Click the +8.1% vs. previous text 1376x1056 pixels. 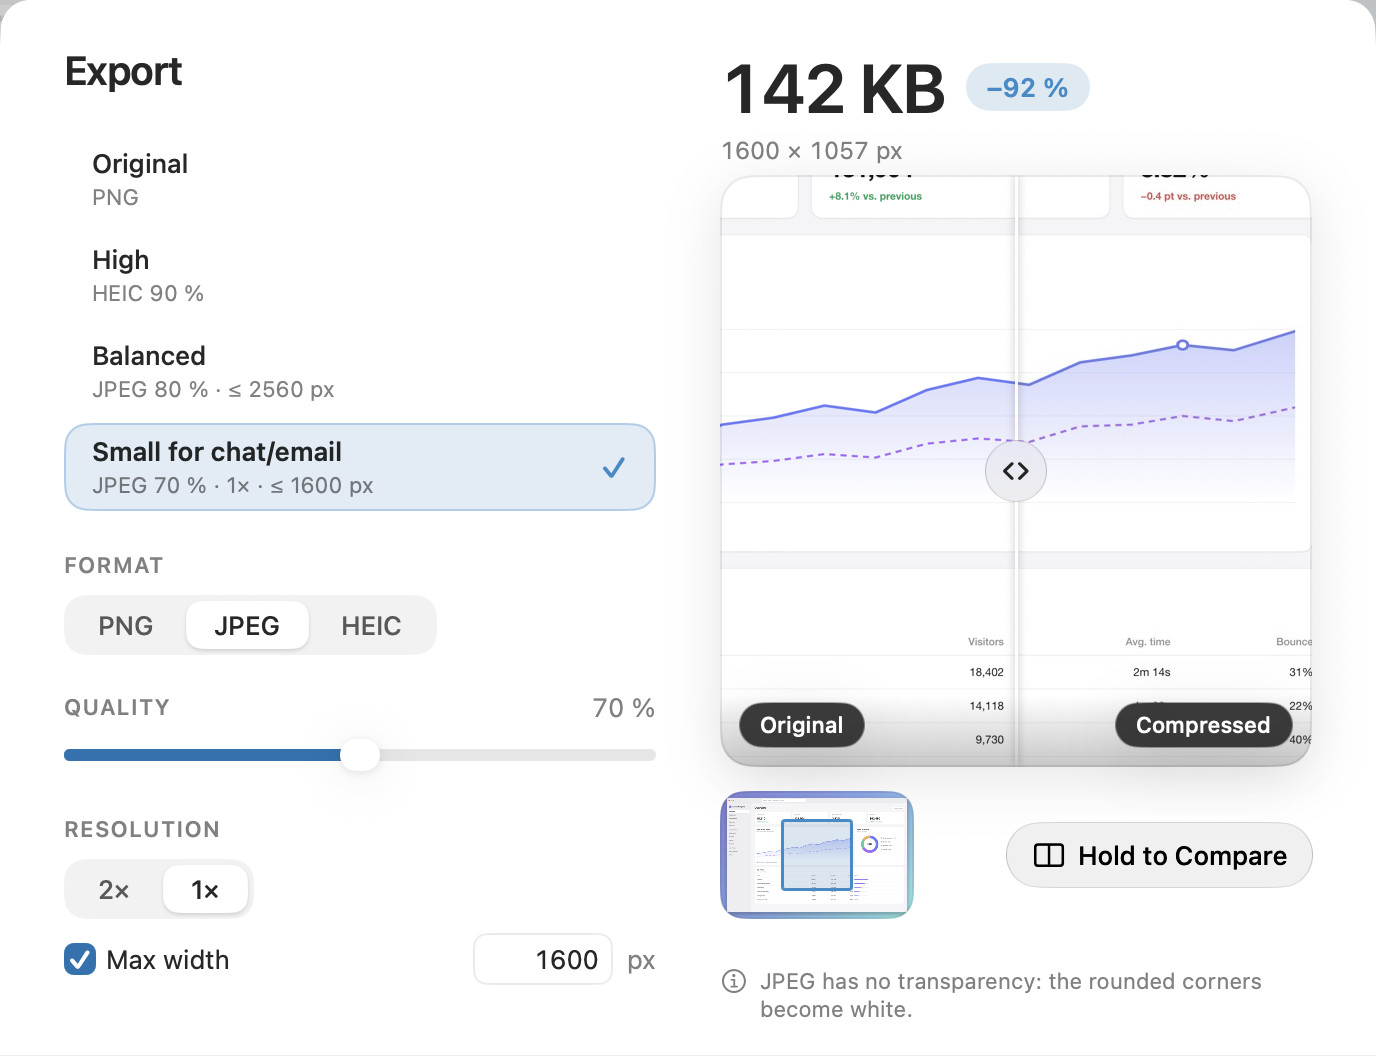click(x=875, y=196)
